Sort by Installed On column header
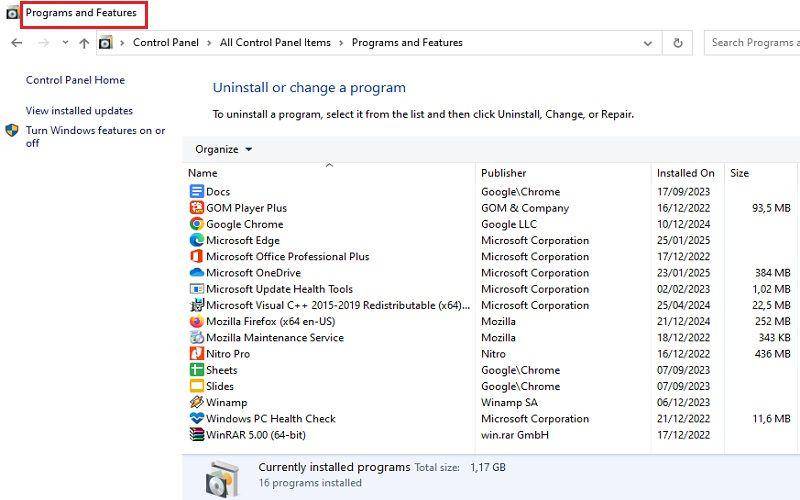Screen dimensions: 800x500 coord(687,173)
